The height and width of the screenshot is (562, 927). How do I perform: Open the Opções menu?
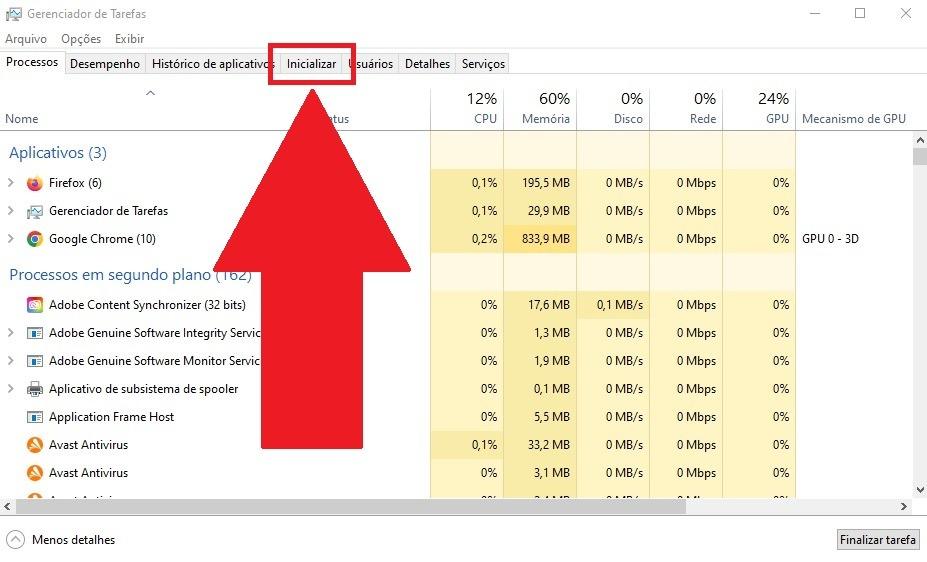click(x=81, y=38)
